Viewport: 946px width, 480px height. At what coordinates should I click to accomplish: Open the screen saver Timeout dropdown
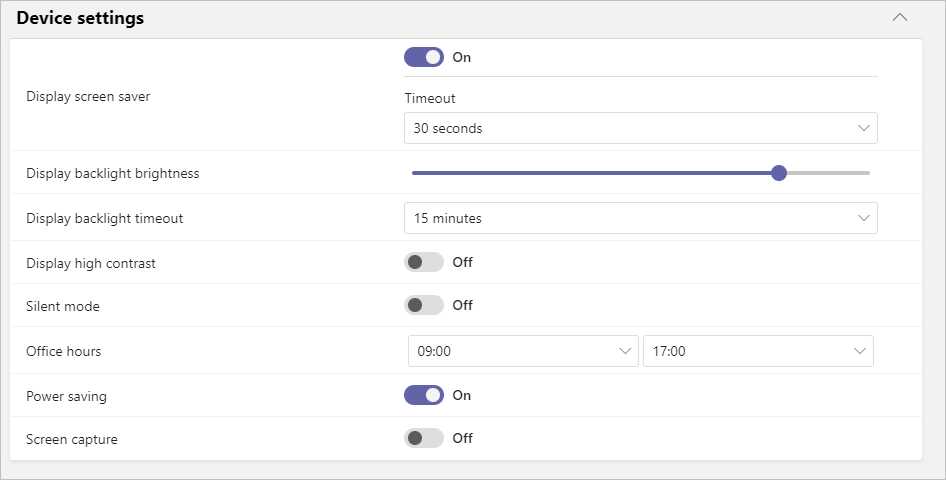(641, 128)
